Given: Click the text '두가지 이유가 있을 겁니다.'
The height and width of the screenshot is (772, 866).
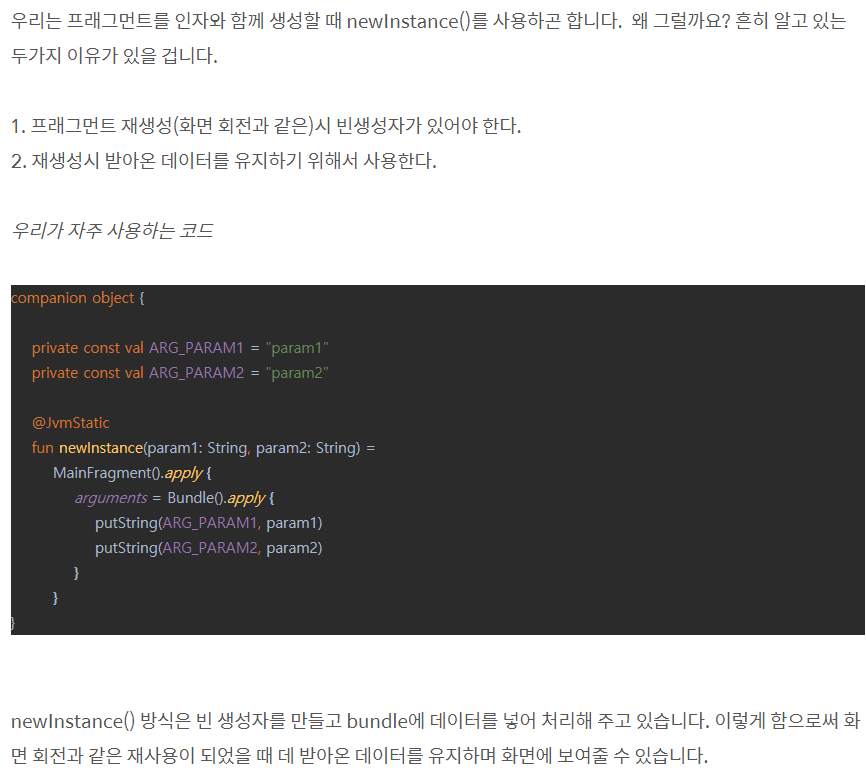Looking at the screenshot, I should [114, 55].
